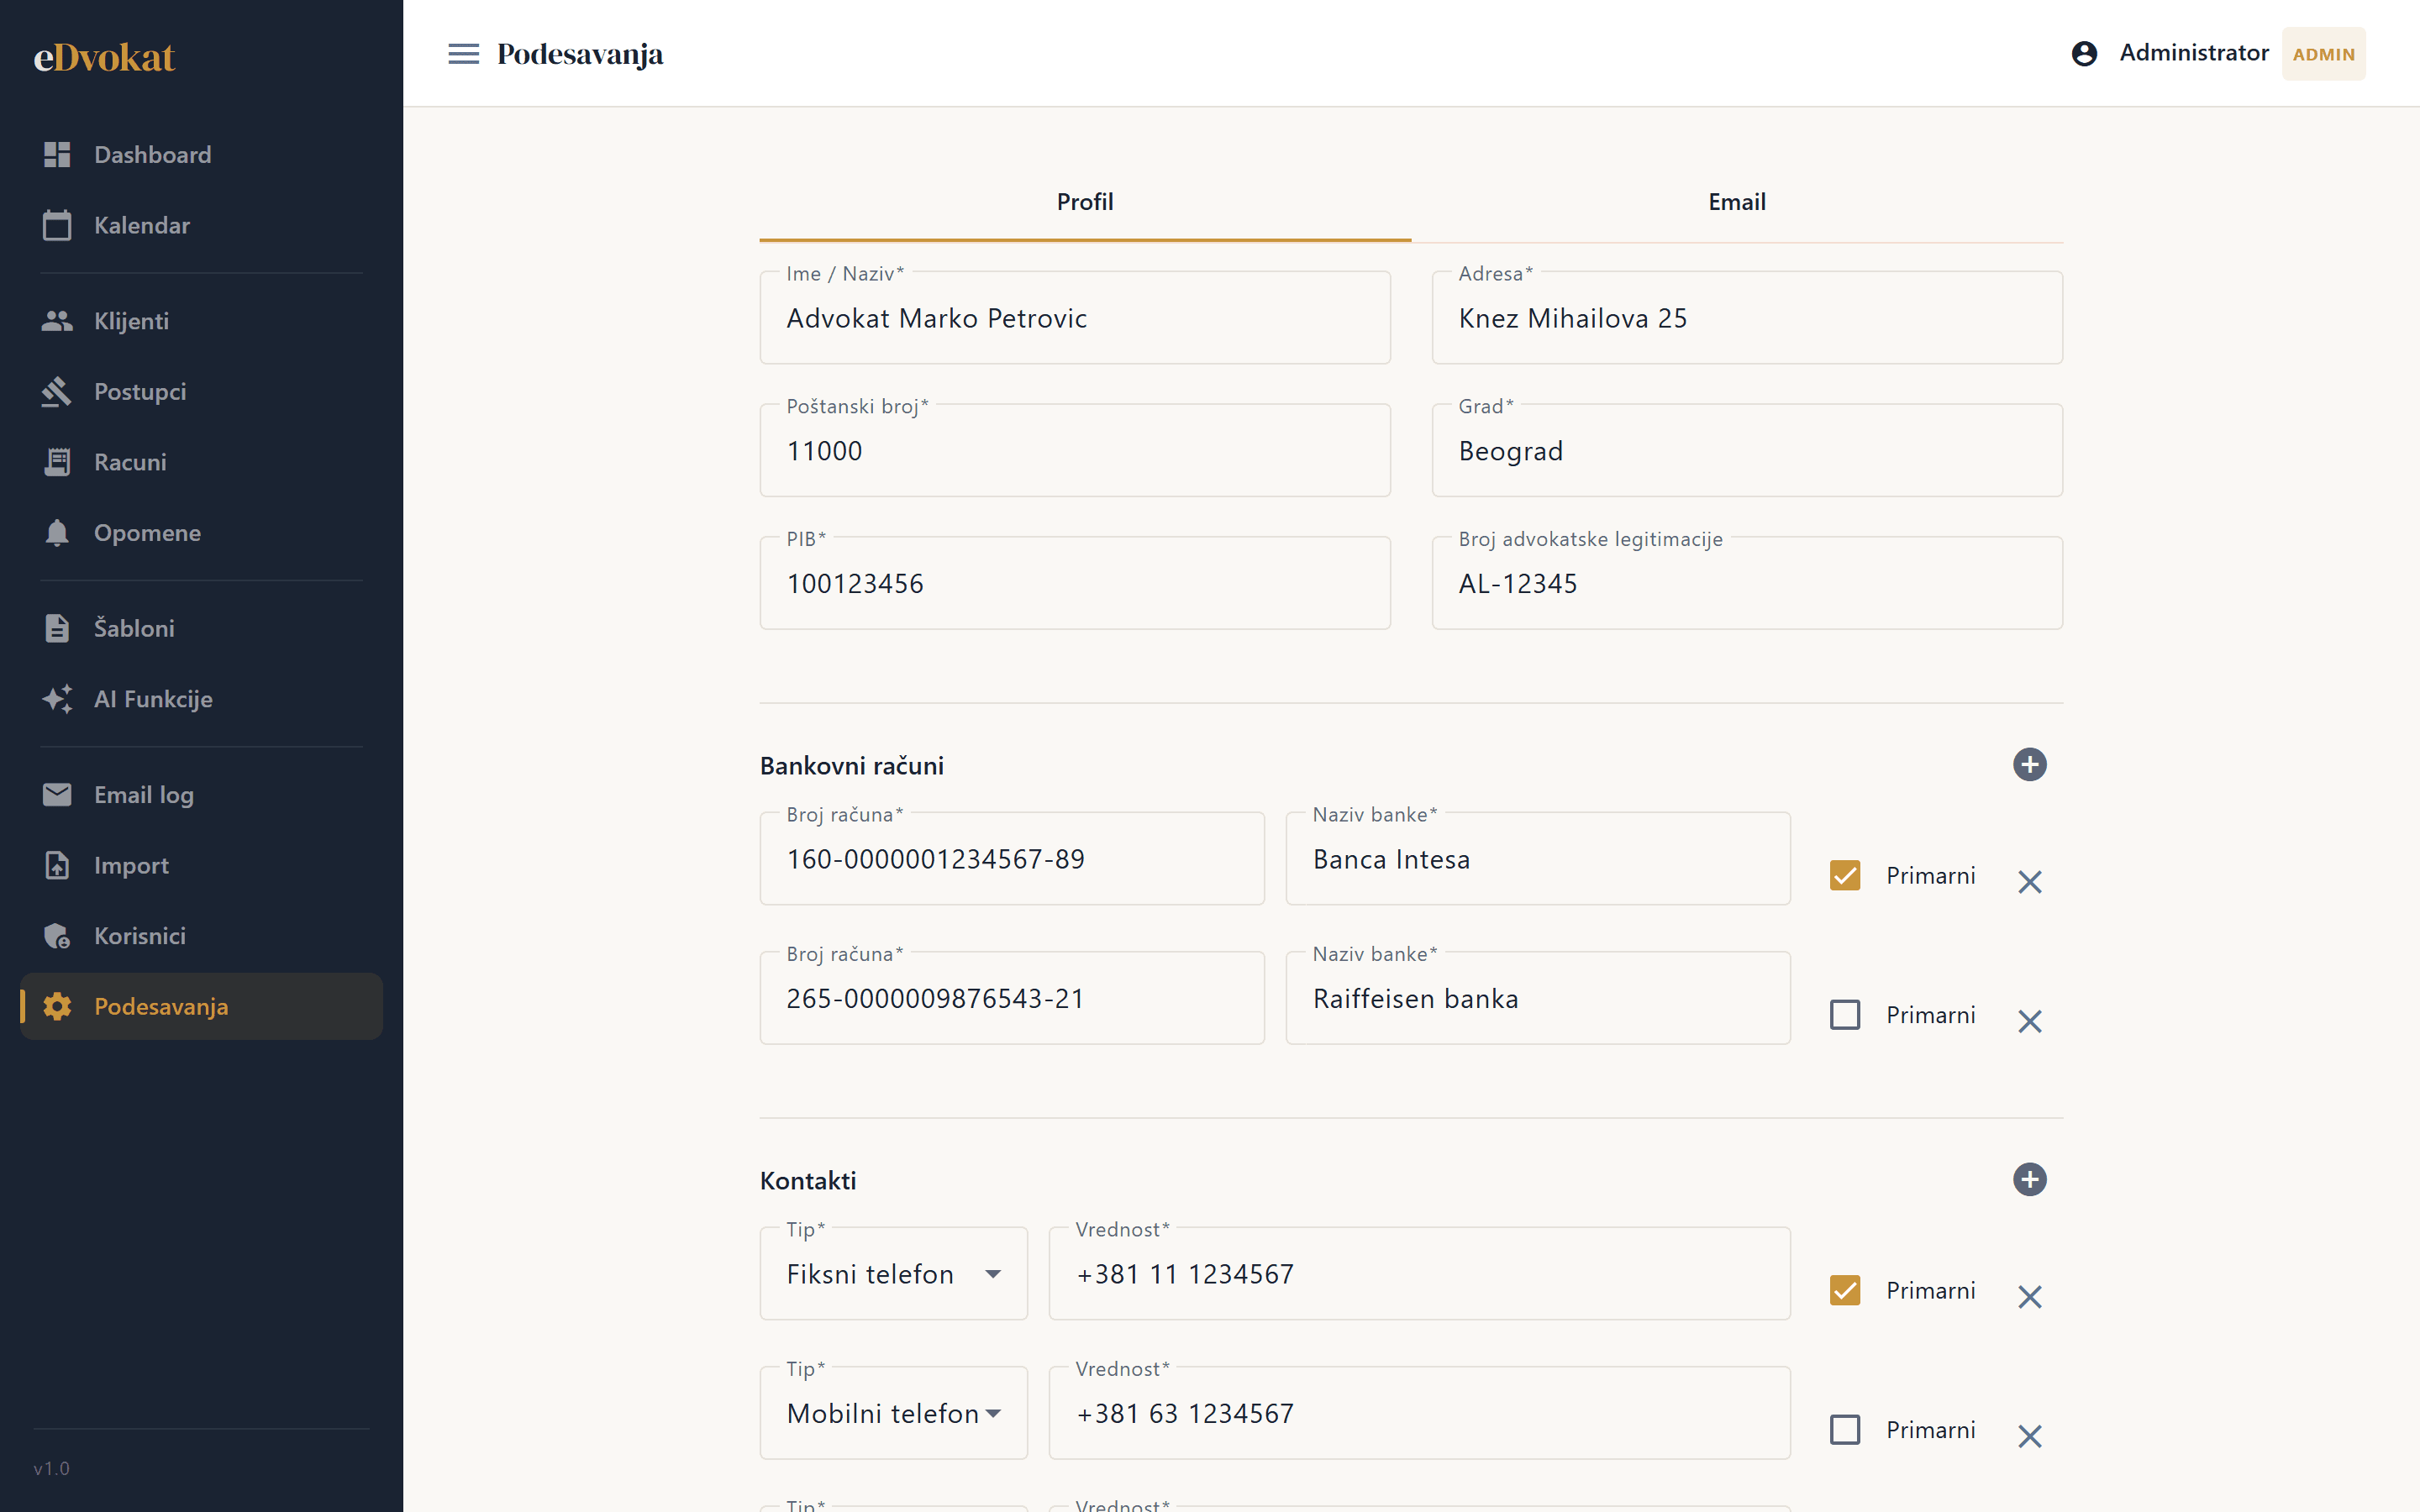Open Dashboard from the sidebar
The width and height of the screenshot is (2420, 1512).
[x=201, y=155]
